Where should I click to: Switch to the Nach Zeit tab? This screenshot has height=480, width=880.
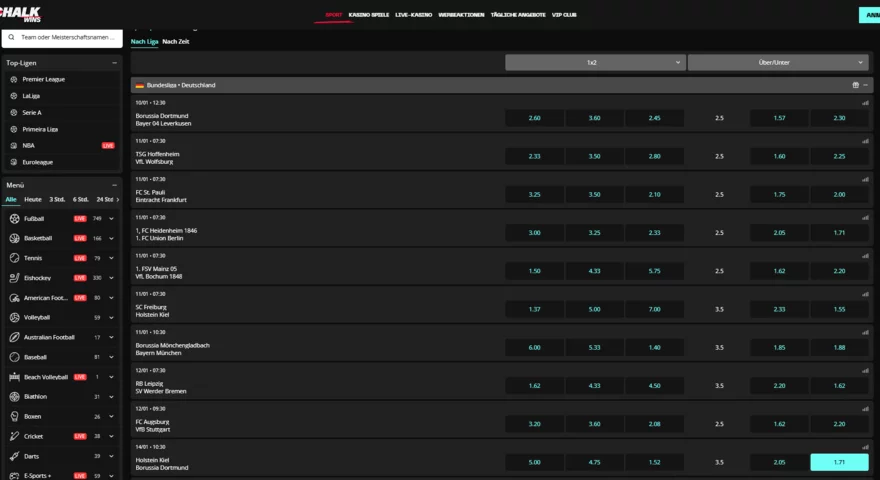point(176,42)
